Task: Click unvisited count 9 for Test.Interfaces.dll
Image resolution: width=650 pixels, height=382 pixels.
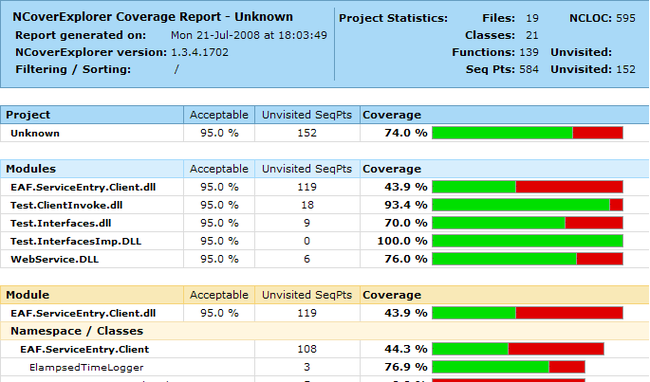Action: point(307,223)
